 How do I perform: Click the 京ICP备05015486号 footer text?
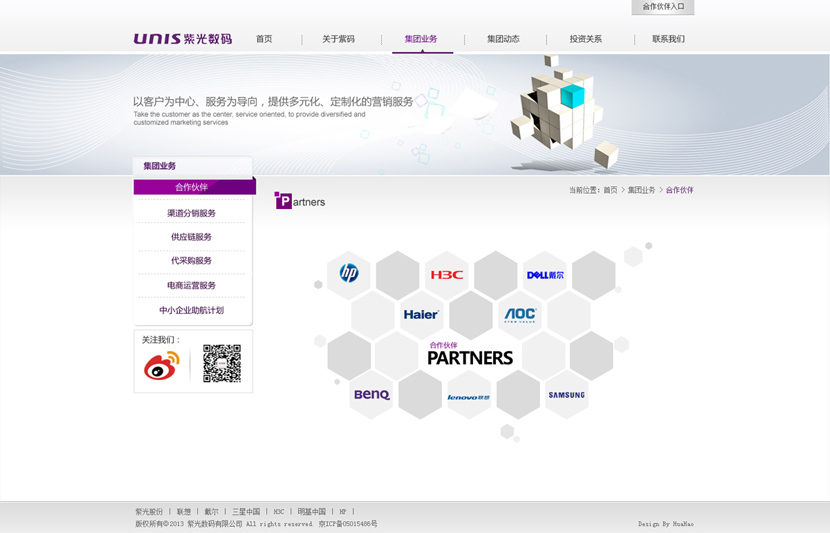[348, 523]
